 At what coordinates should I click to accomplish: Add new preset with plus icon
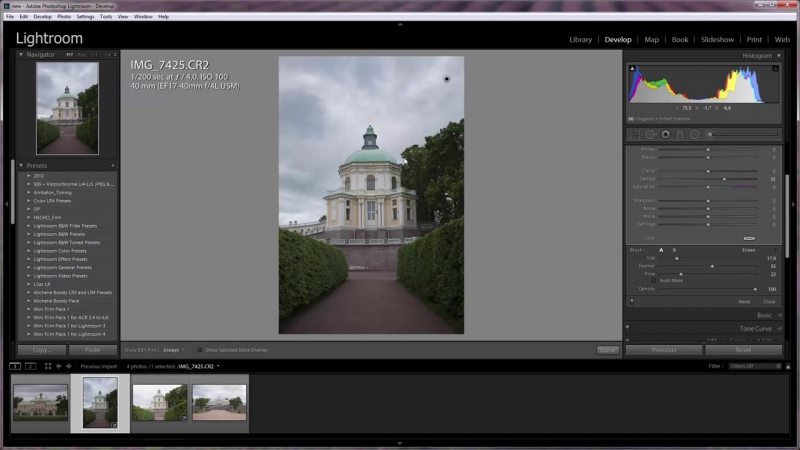tap(113, 165)
